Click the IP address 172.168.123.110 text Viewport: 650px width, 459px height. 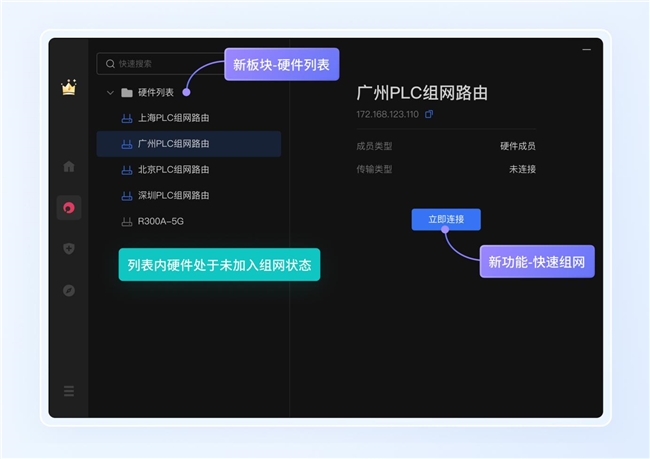click(x=387, y=115)
